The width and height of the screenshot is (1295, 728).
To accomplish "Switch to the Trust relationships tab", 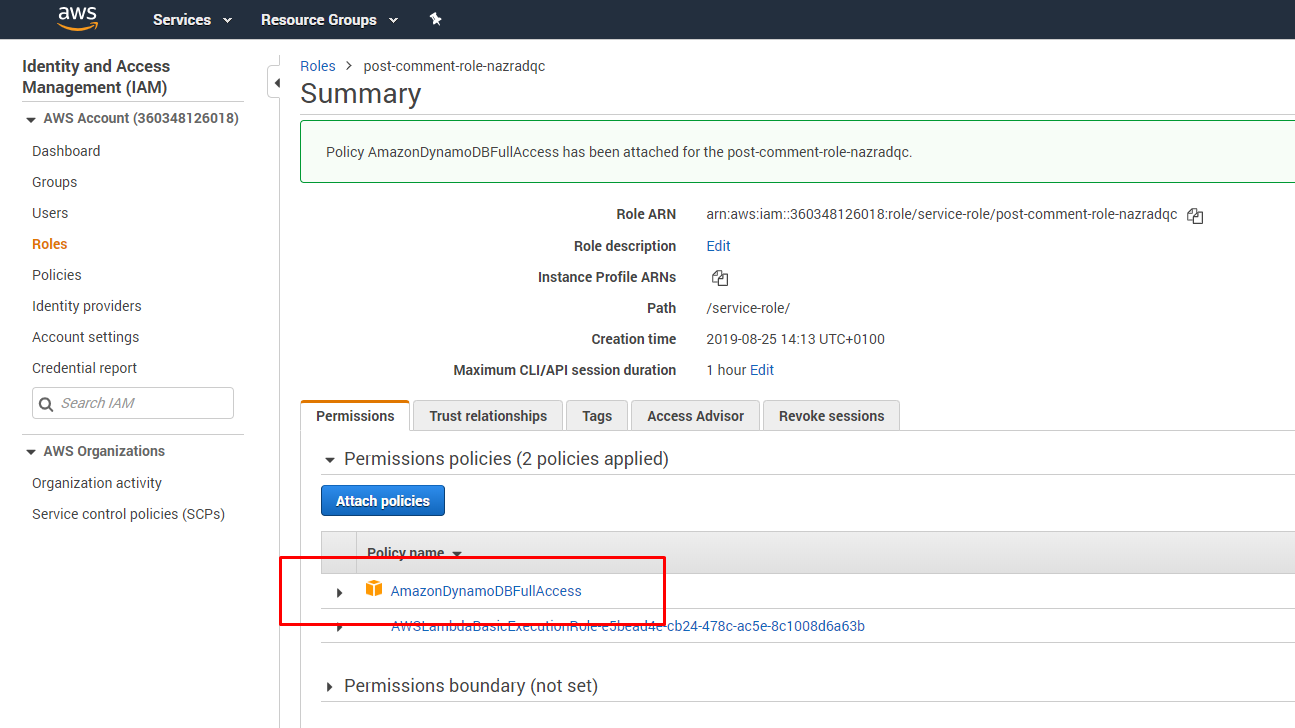I will coord(488,416).
